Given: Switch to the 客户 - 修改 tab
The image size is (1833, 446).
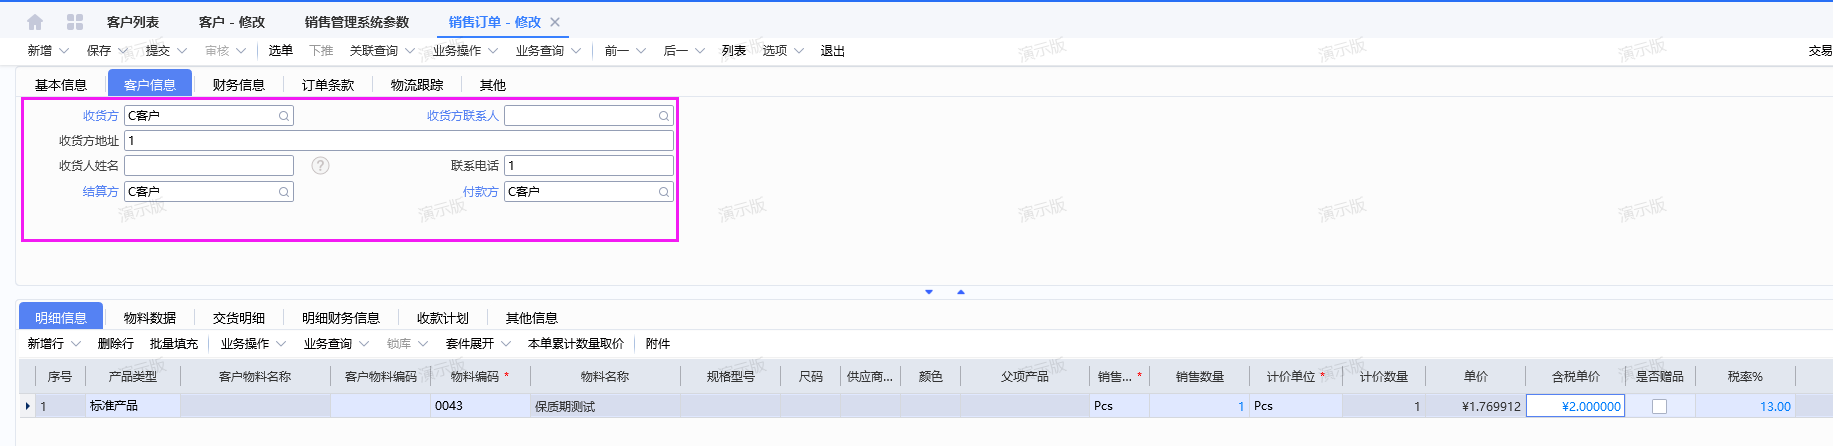Looking at the screenshot, I should pyautogui.click(x=232, y=22).
